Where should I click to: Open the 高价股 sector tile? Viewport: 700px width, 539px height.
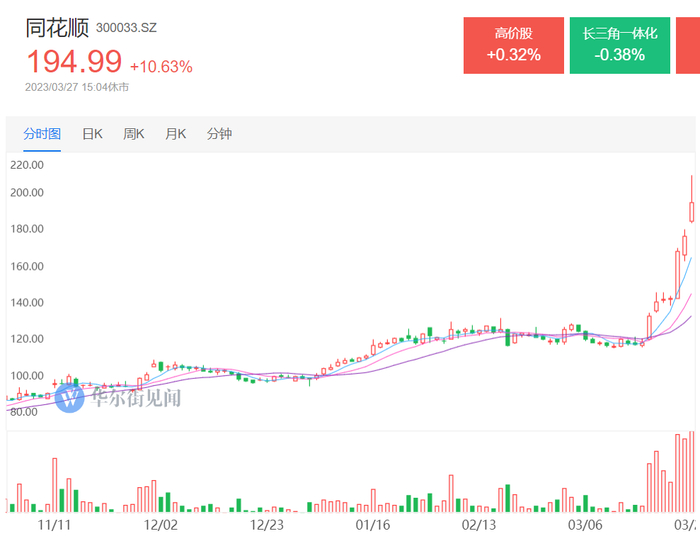tap(513, 45)
